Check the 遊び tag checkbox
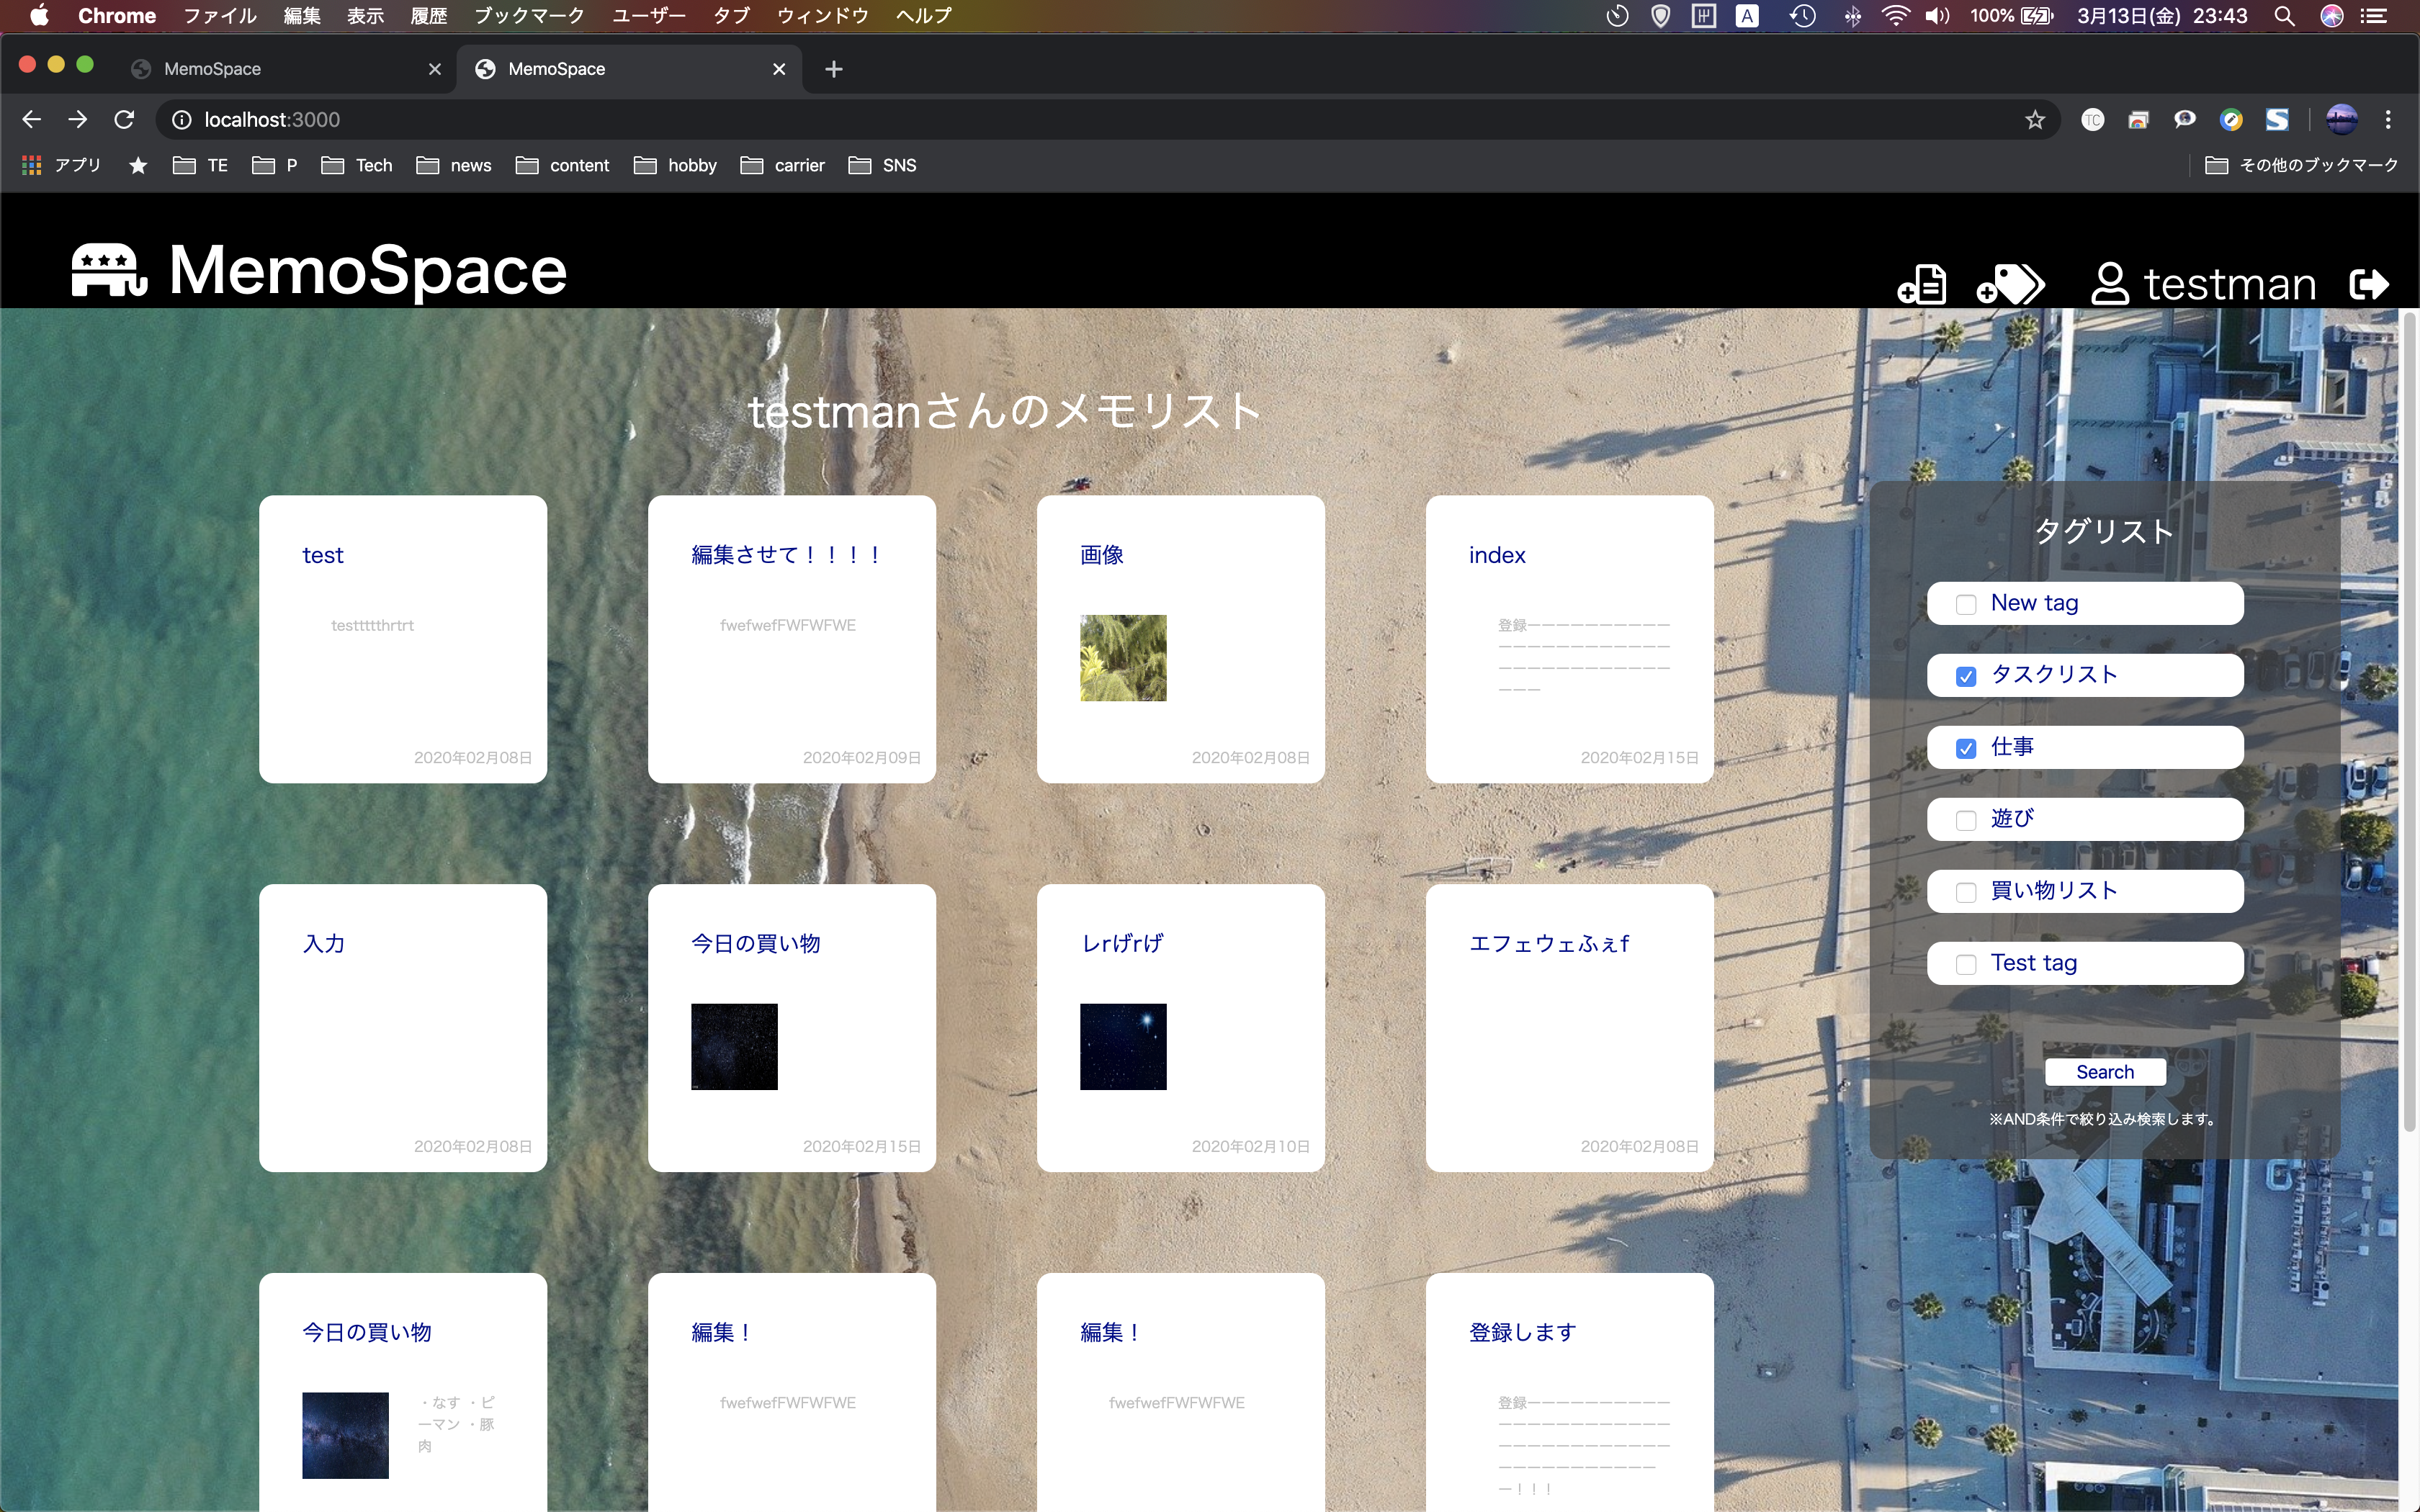This screenshot has height=1512, width=2420. 1966,820
